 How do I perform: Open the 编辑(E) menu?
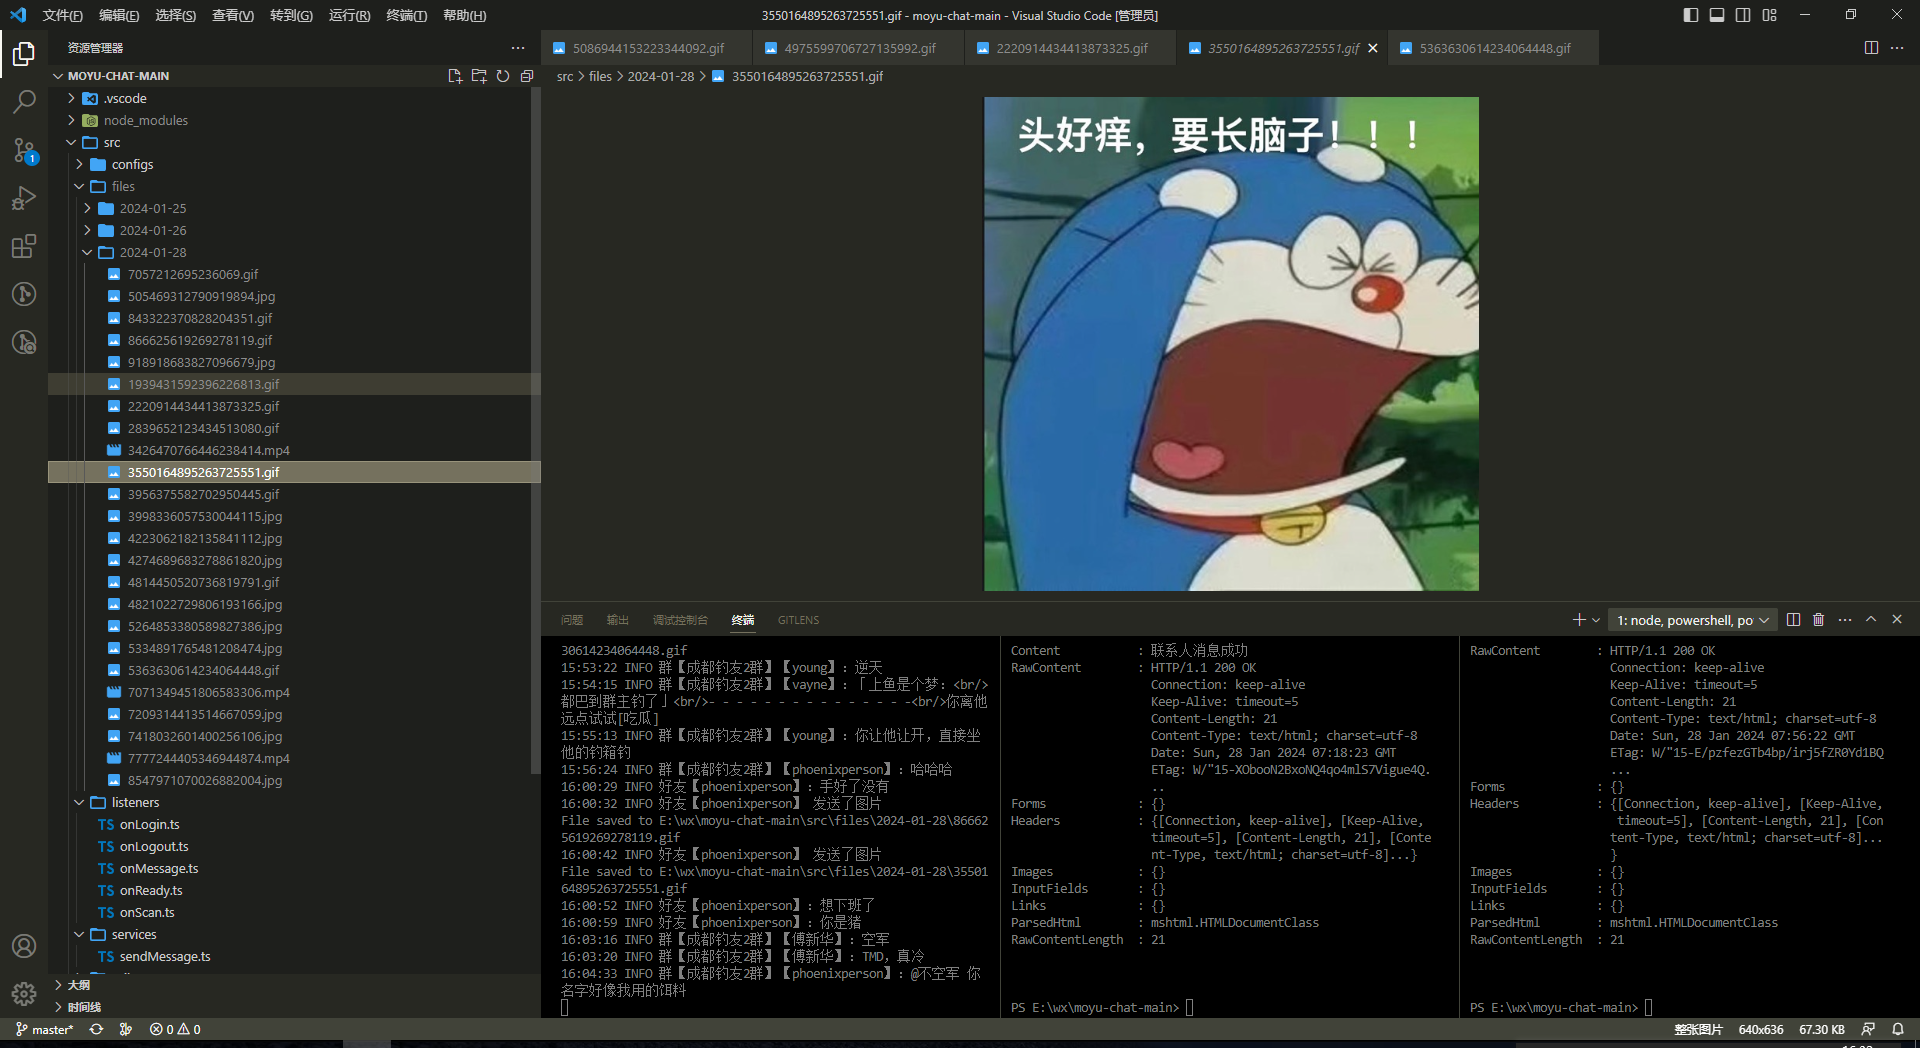tap(119, 15)
